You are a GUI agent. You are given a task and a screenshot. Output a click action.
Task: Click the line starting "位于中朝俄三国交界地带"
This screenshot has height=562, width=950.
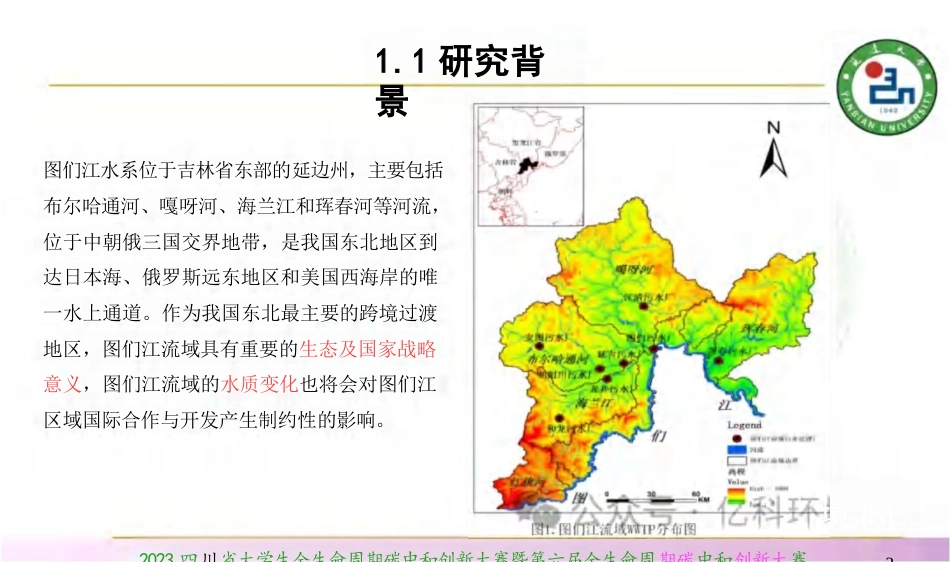(241, 242)
